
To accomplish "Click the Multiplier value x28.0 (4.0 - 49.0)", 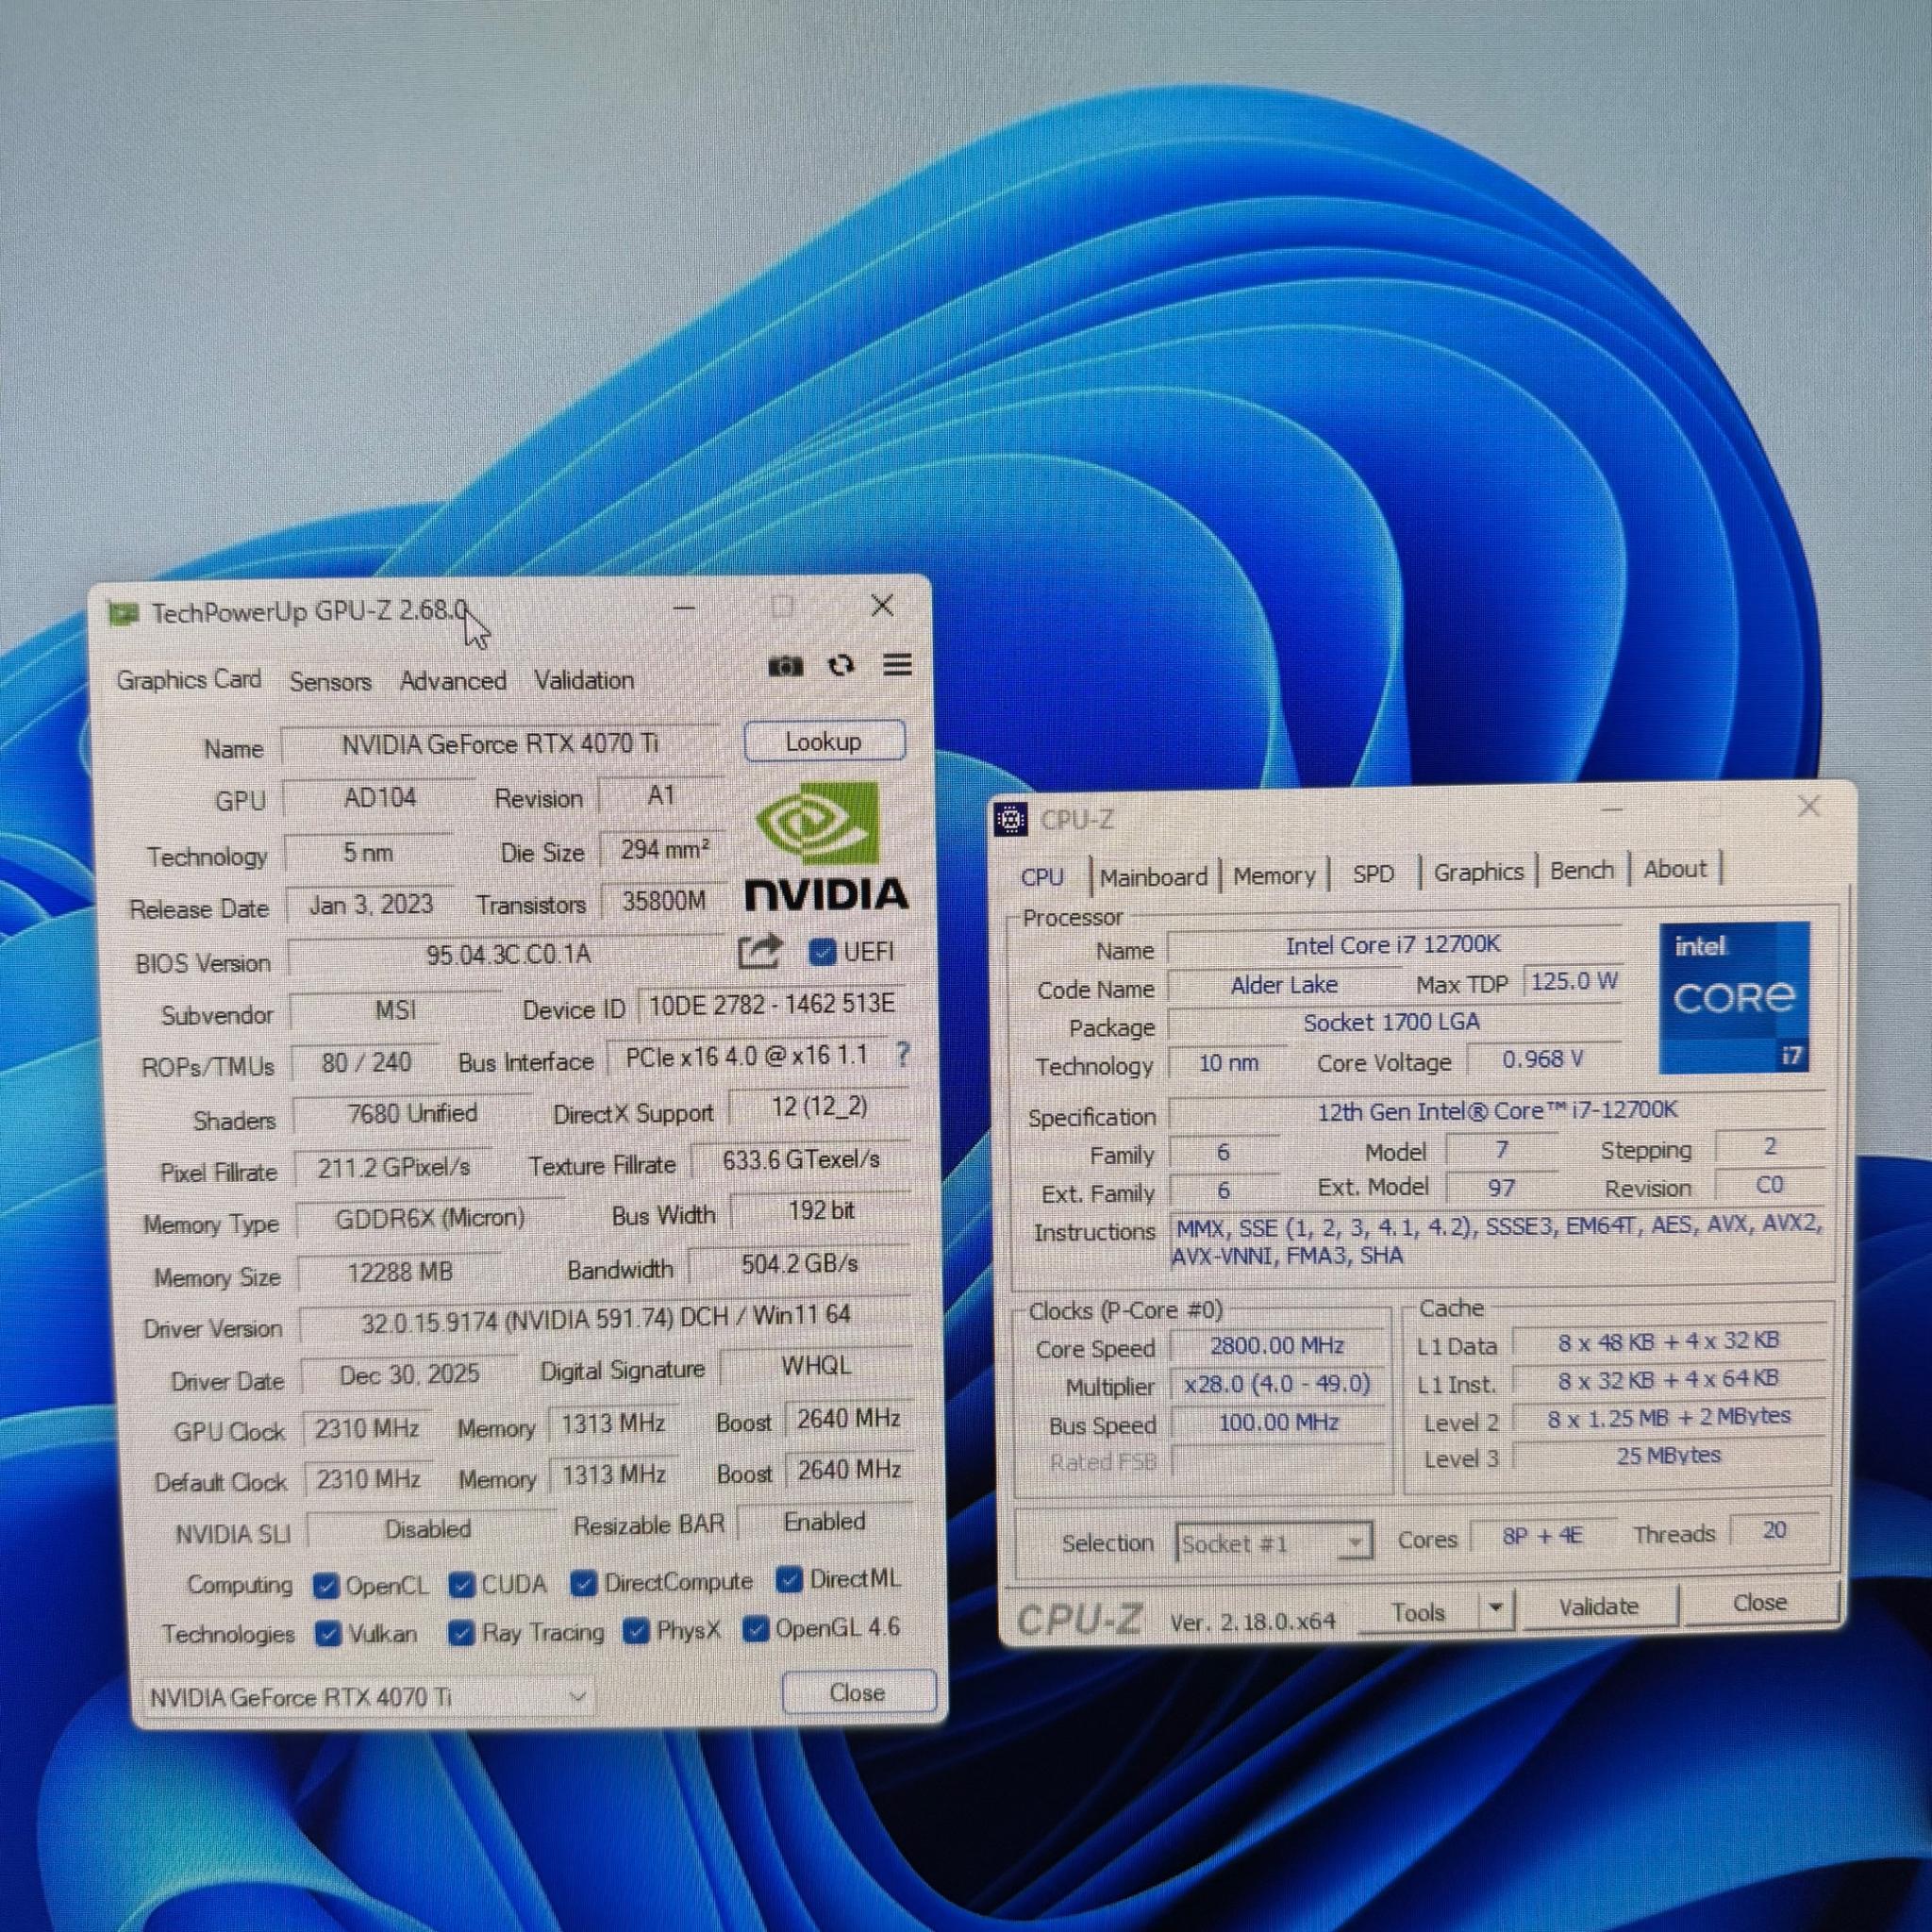I will click(1277, 1384).
